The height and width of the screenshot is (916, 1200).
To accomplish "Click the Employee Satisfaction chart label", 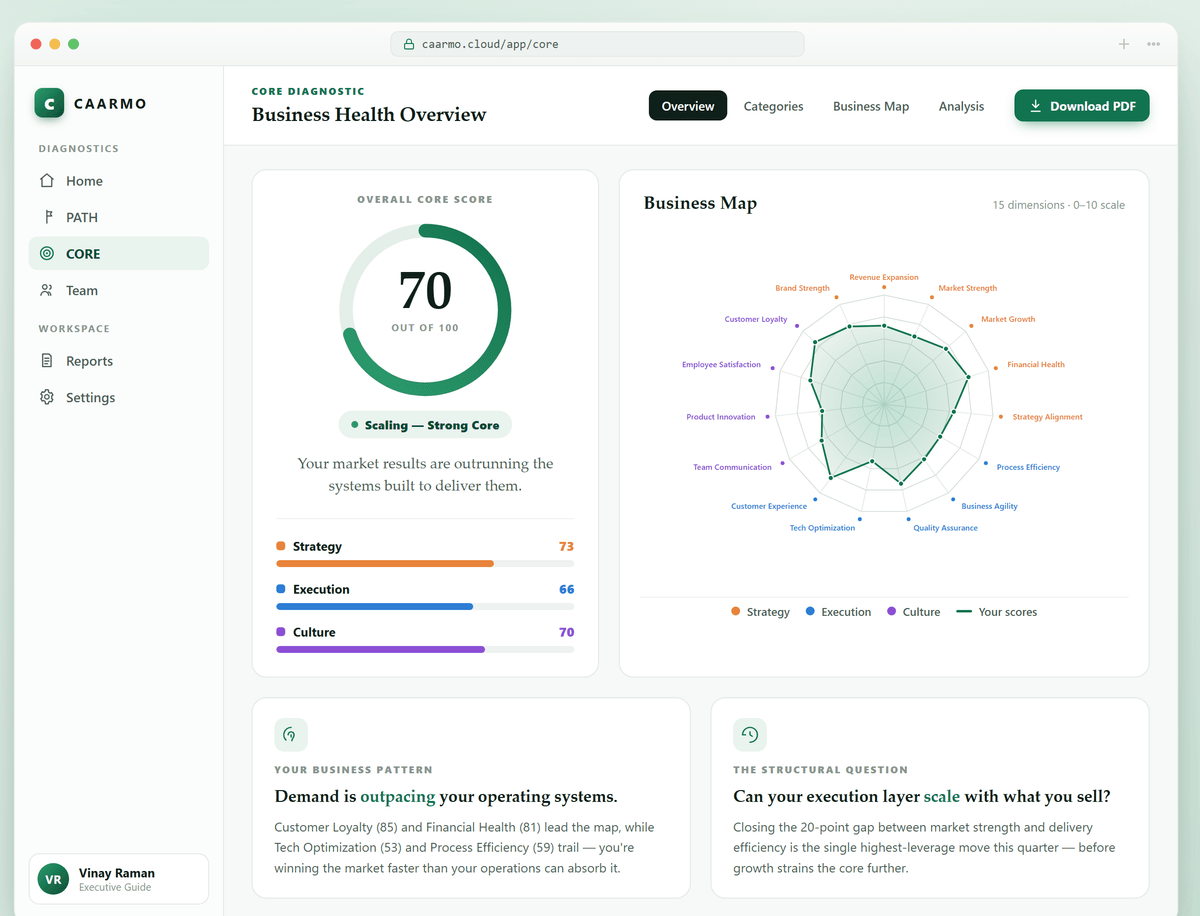I will pos(721,365).
